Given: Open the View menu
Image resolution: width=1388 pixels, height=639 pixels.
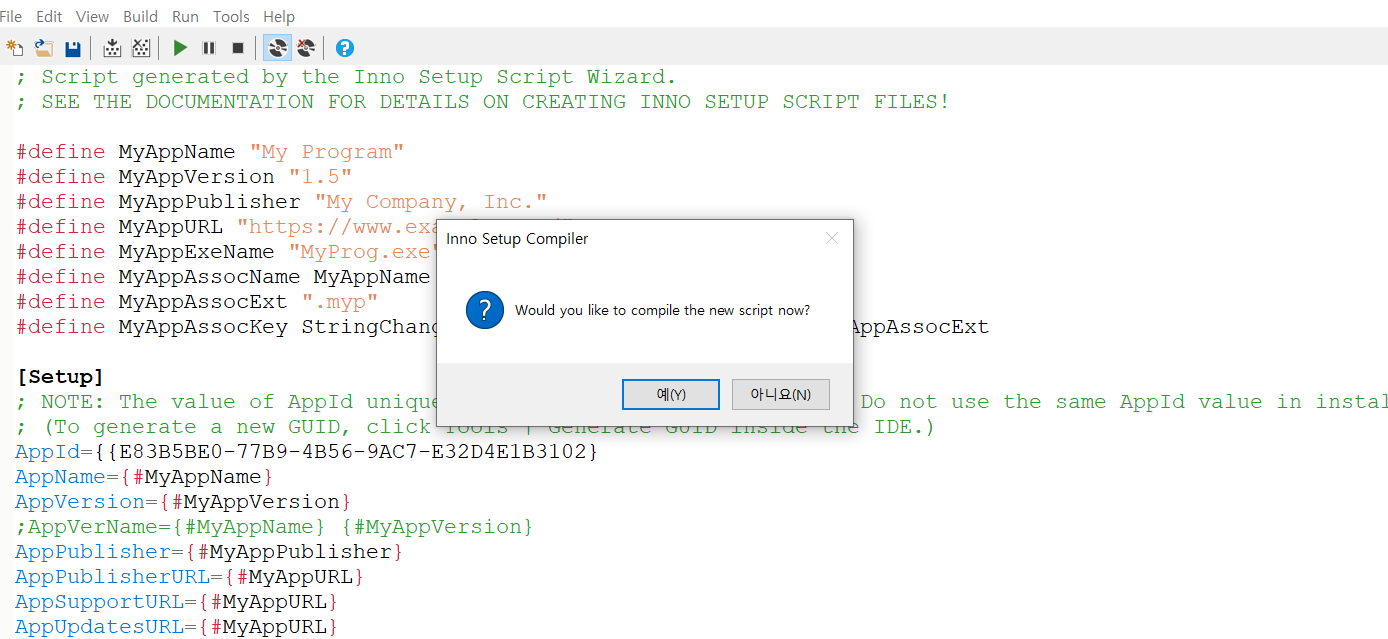Looking at the screenshot, I should click(93, 16).
